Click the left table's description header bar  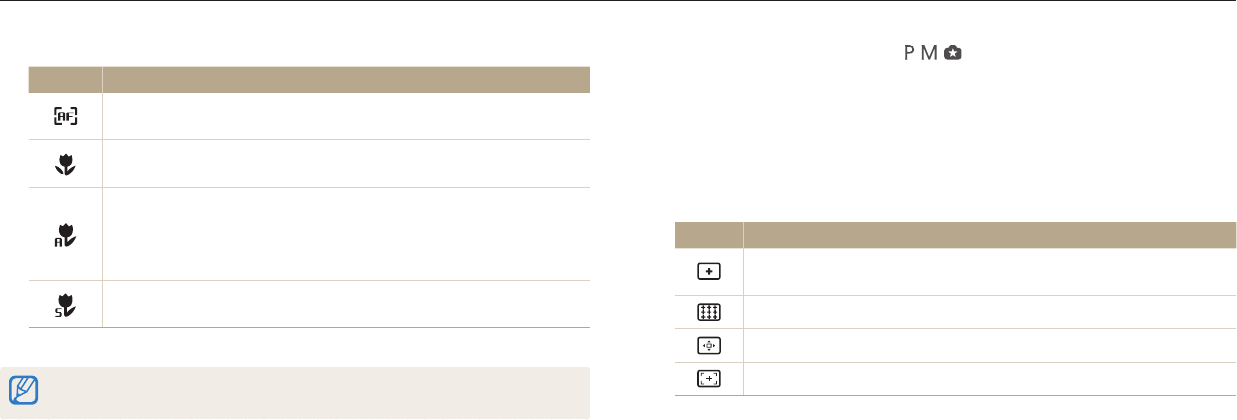click(345, 80)
